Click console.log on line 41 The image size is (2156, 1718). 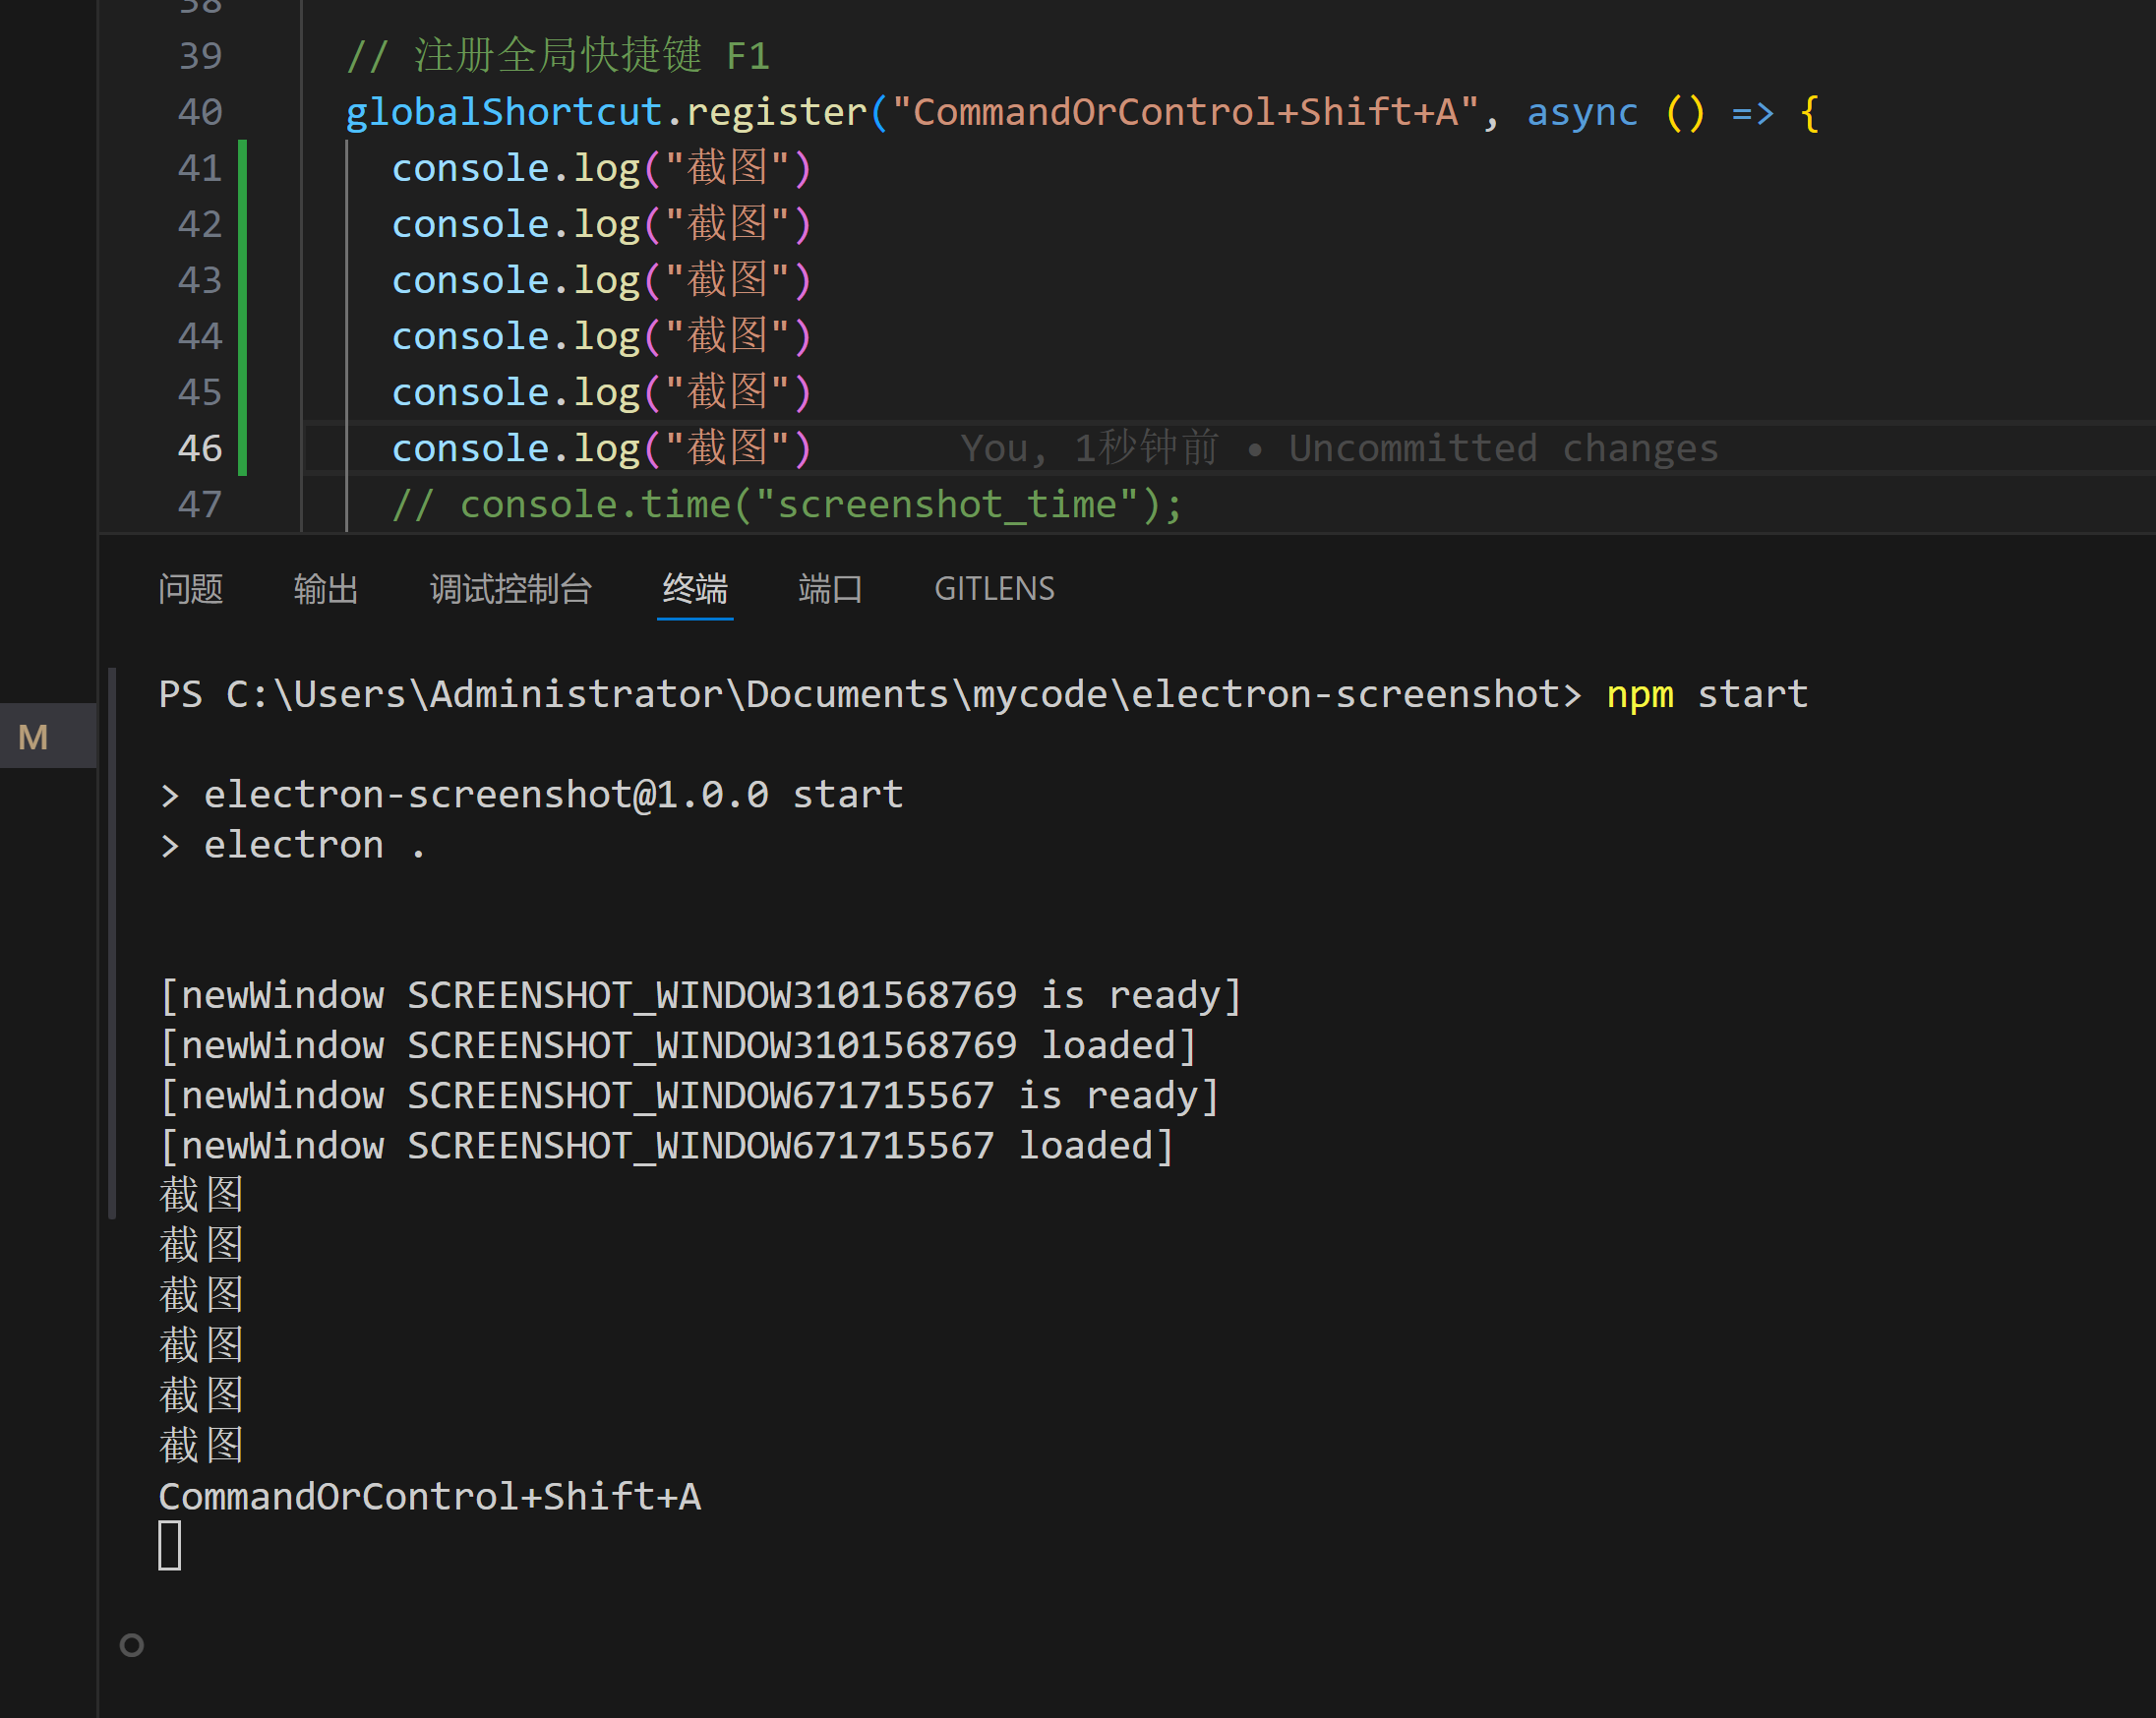tap(515, 168)
